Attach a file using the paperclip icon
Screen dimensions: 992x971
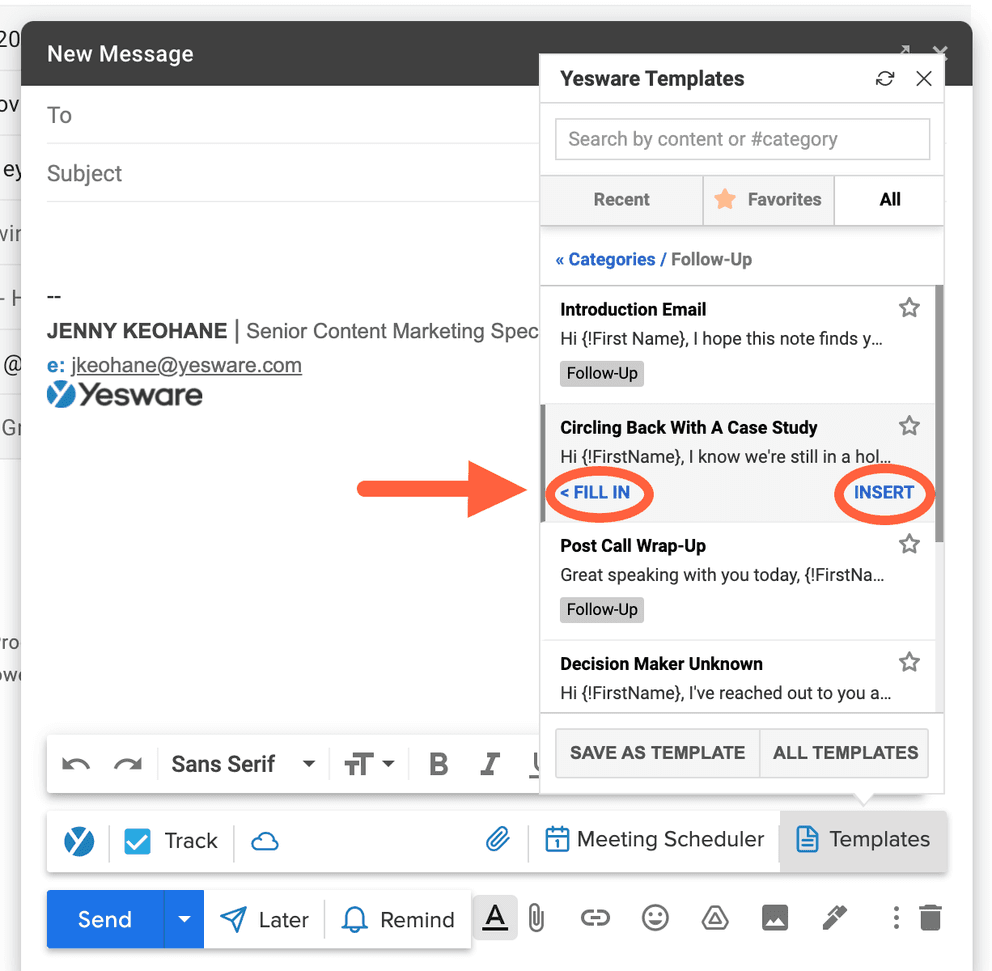tap(536, 918)
